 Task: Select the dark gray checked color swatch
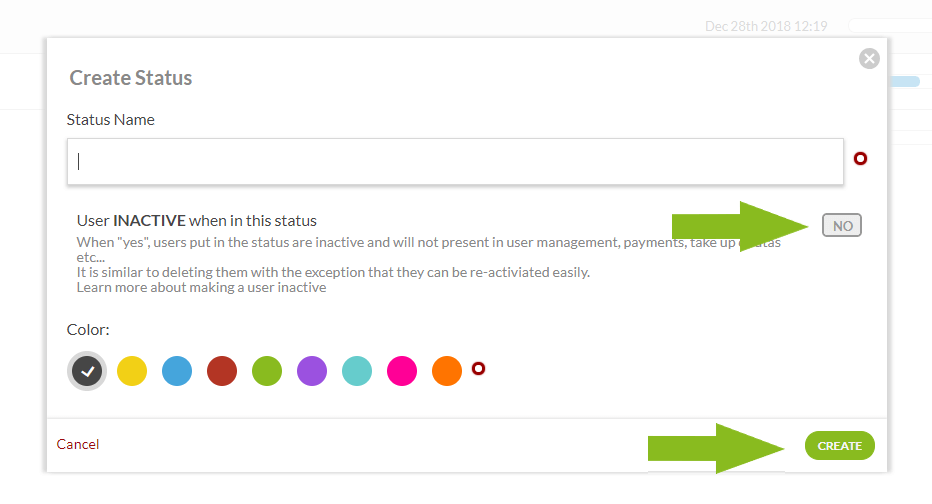[87, 371]
